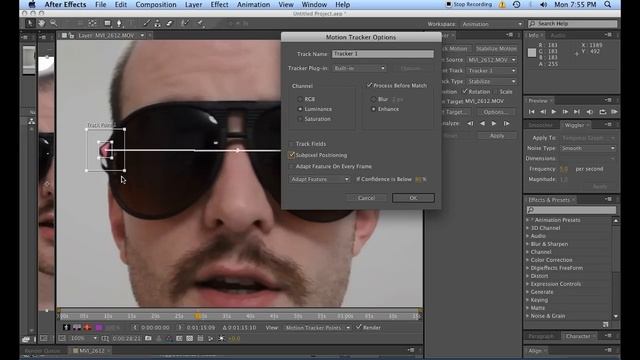Click OK in Motion Tracker Options
Image resolution: width=640 pixels, height=360 pixels.
(413, 198)
